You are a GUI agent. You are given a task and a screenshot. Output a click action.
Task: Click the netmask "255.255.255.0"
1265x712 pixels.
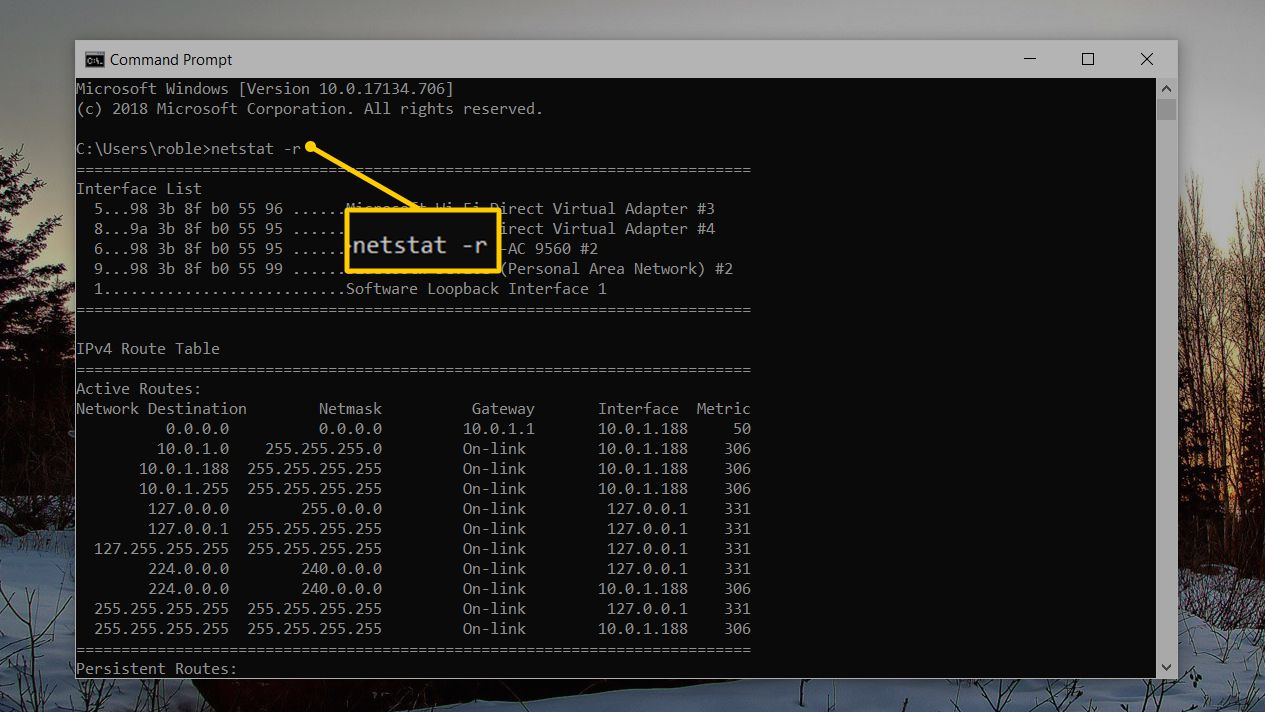click(323, 449)
